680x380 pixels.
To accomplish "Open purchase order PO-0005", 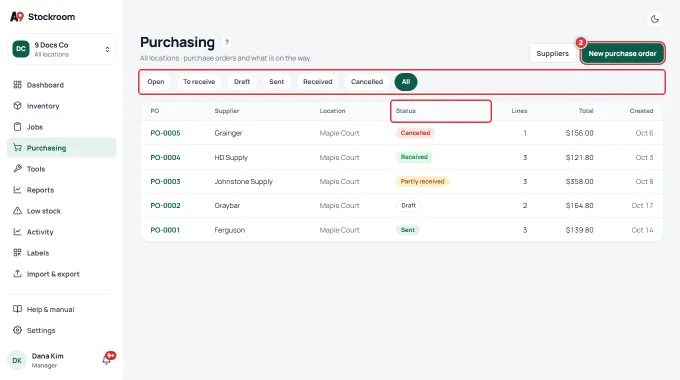I will tap(165, 133).
